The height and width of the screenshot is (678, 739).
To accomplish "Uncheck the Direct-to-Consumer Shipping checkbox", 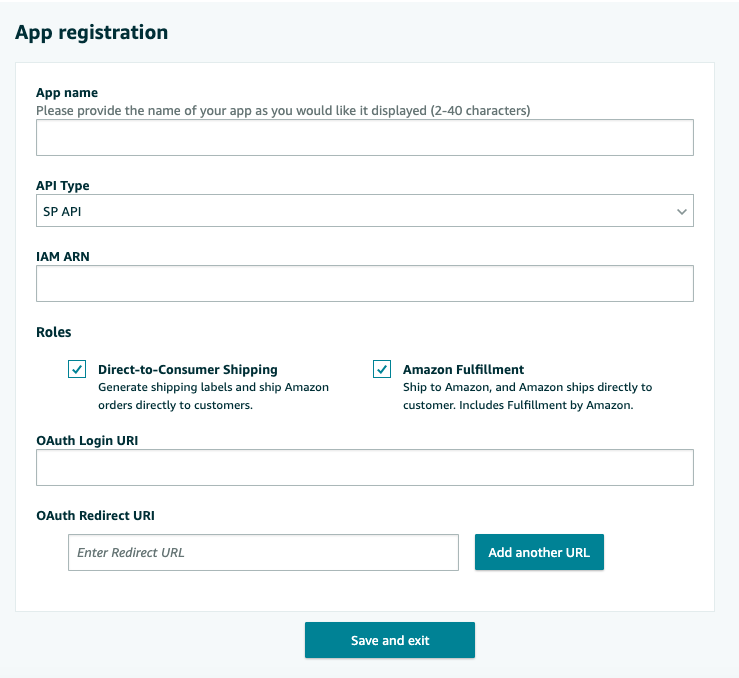I will (x=77, y=369).
